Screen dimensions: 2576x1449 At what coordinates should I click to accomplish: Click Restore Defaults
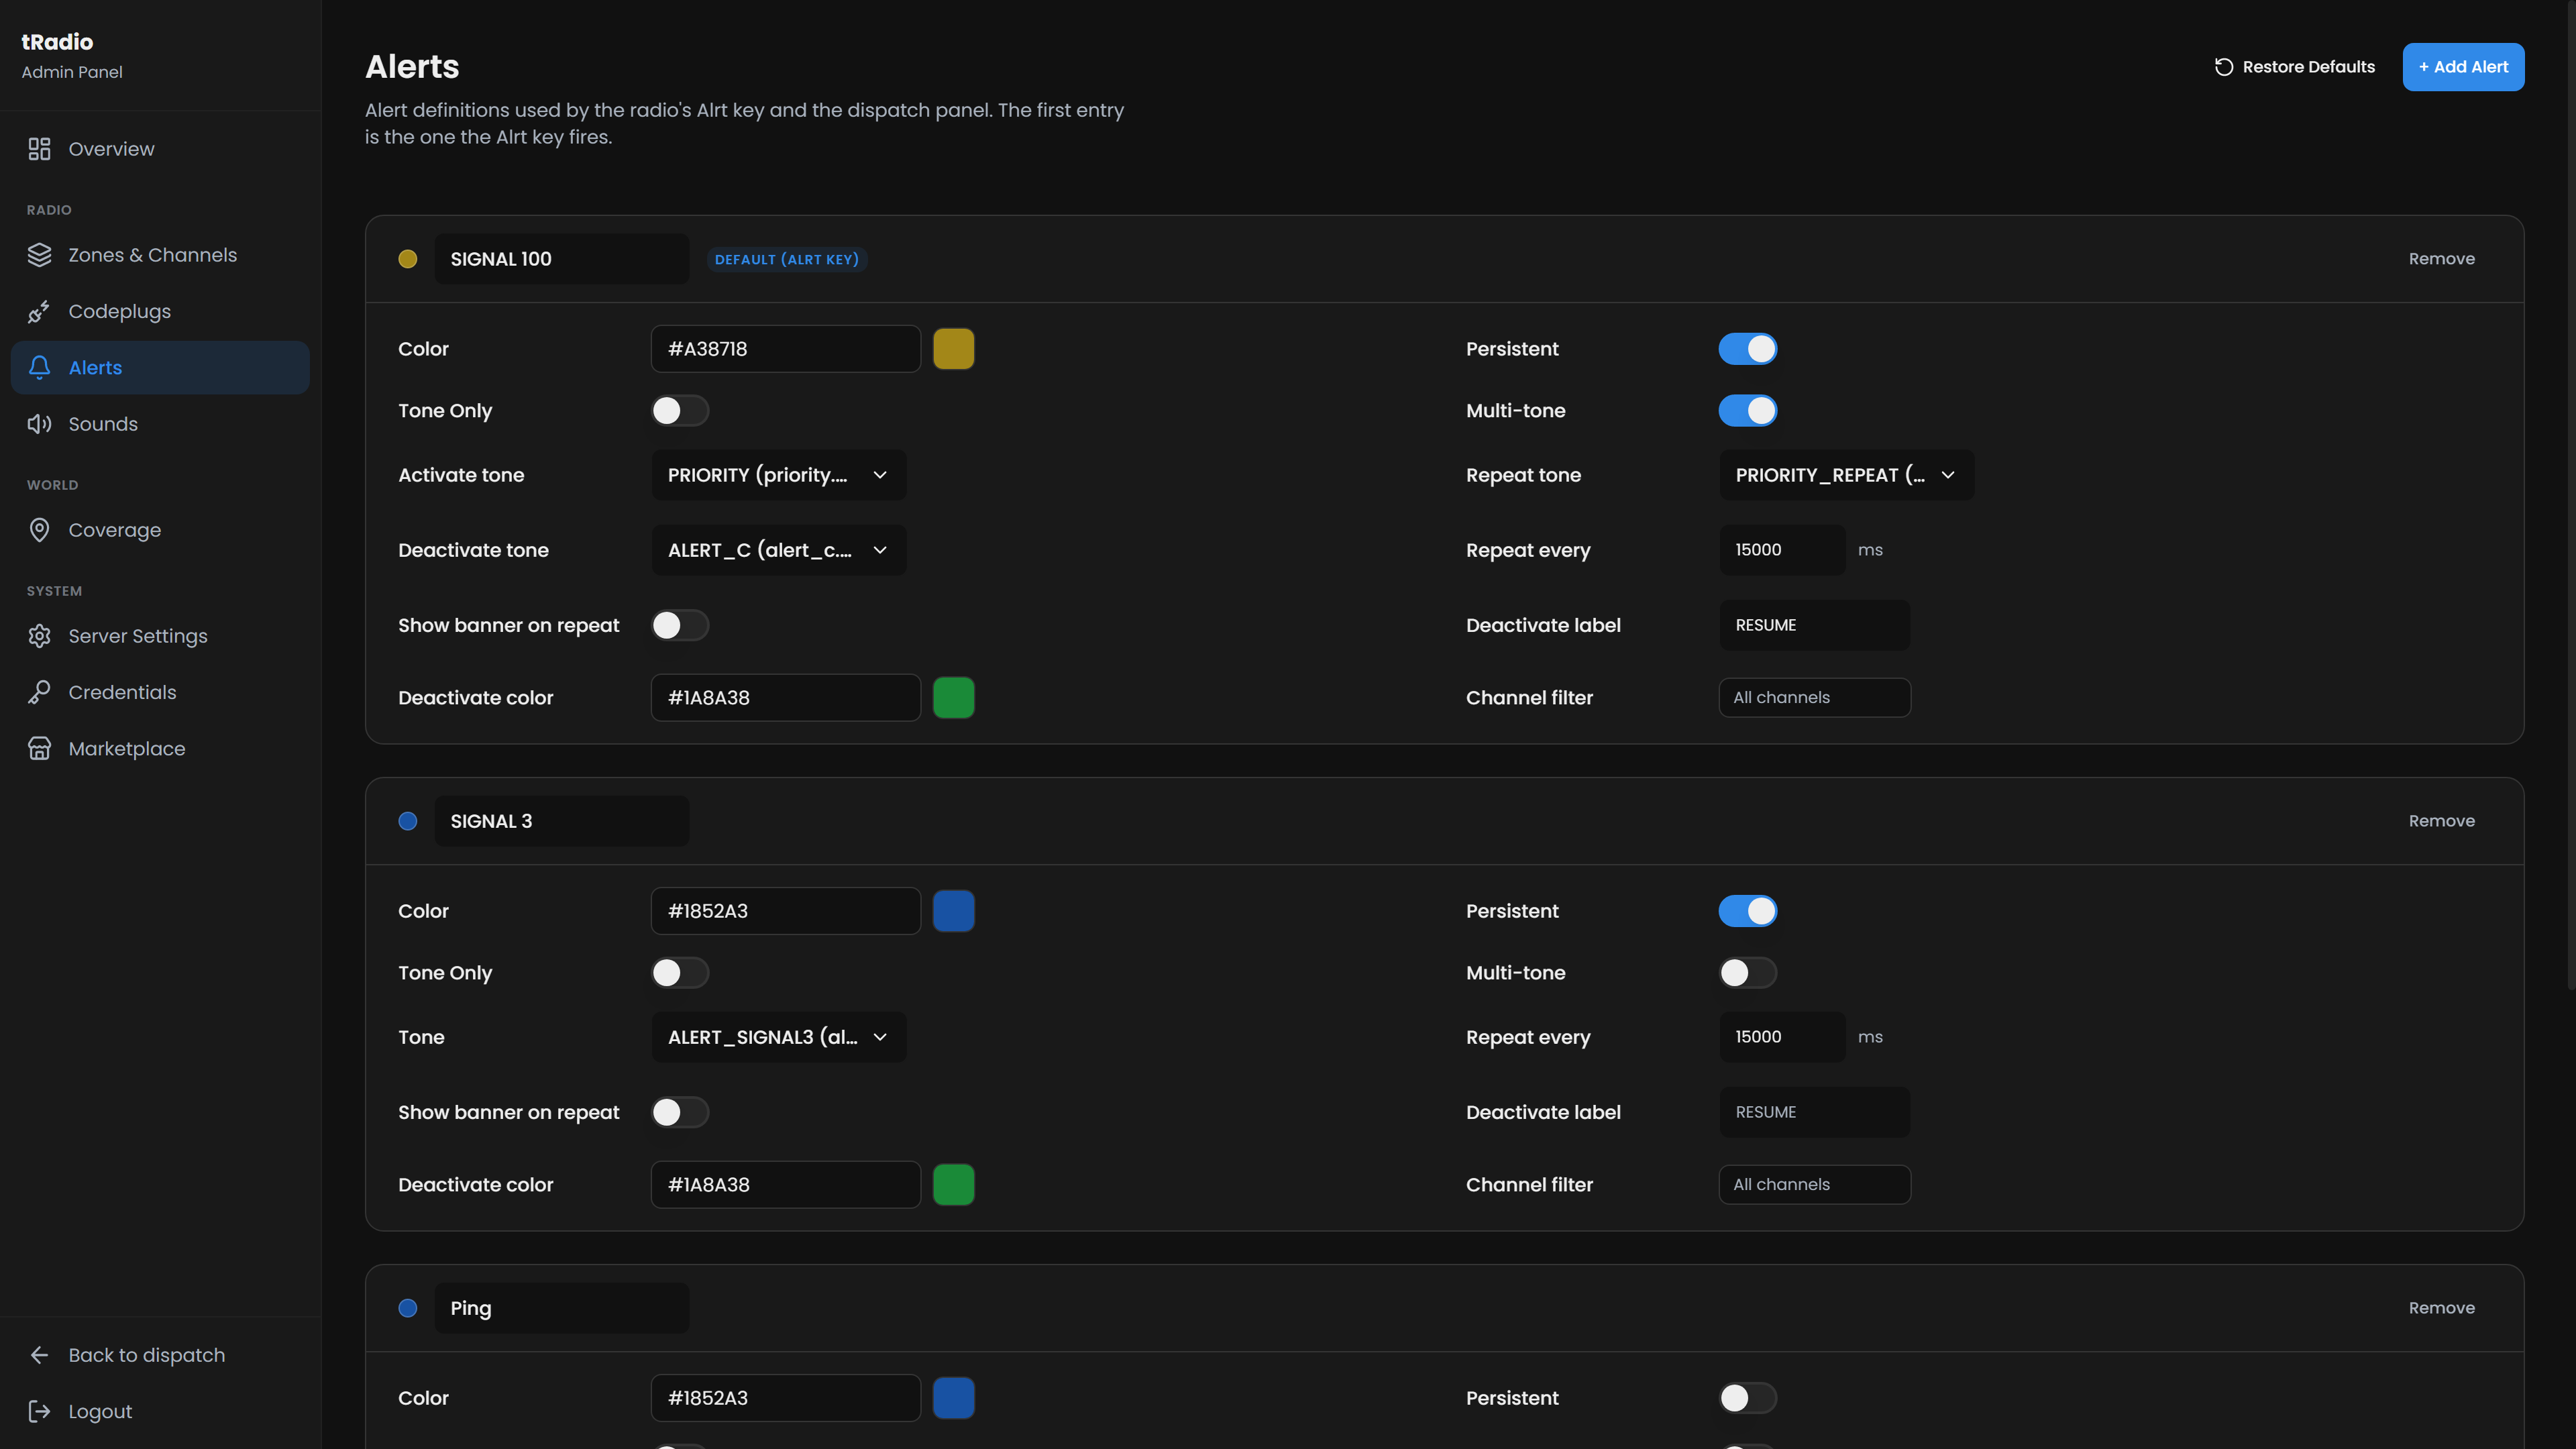[2294, 67]
